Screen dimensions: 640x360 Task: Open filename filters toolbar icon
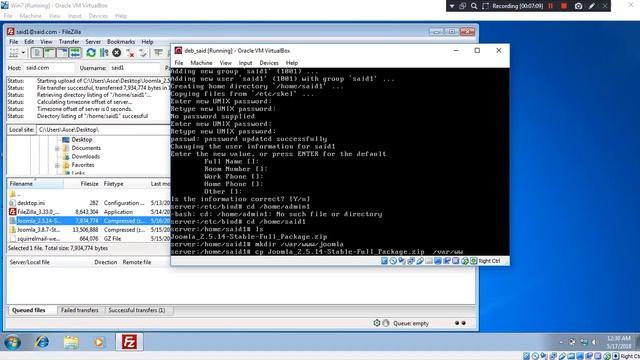(x=158, y=53)
